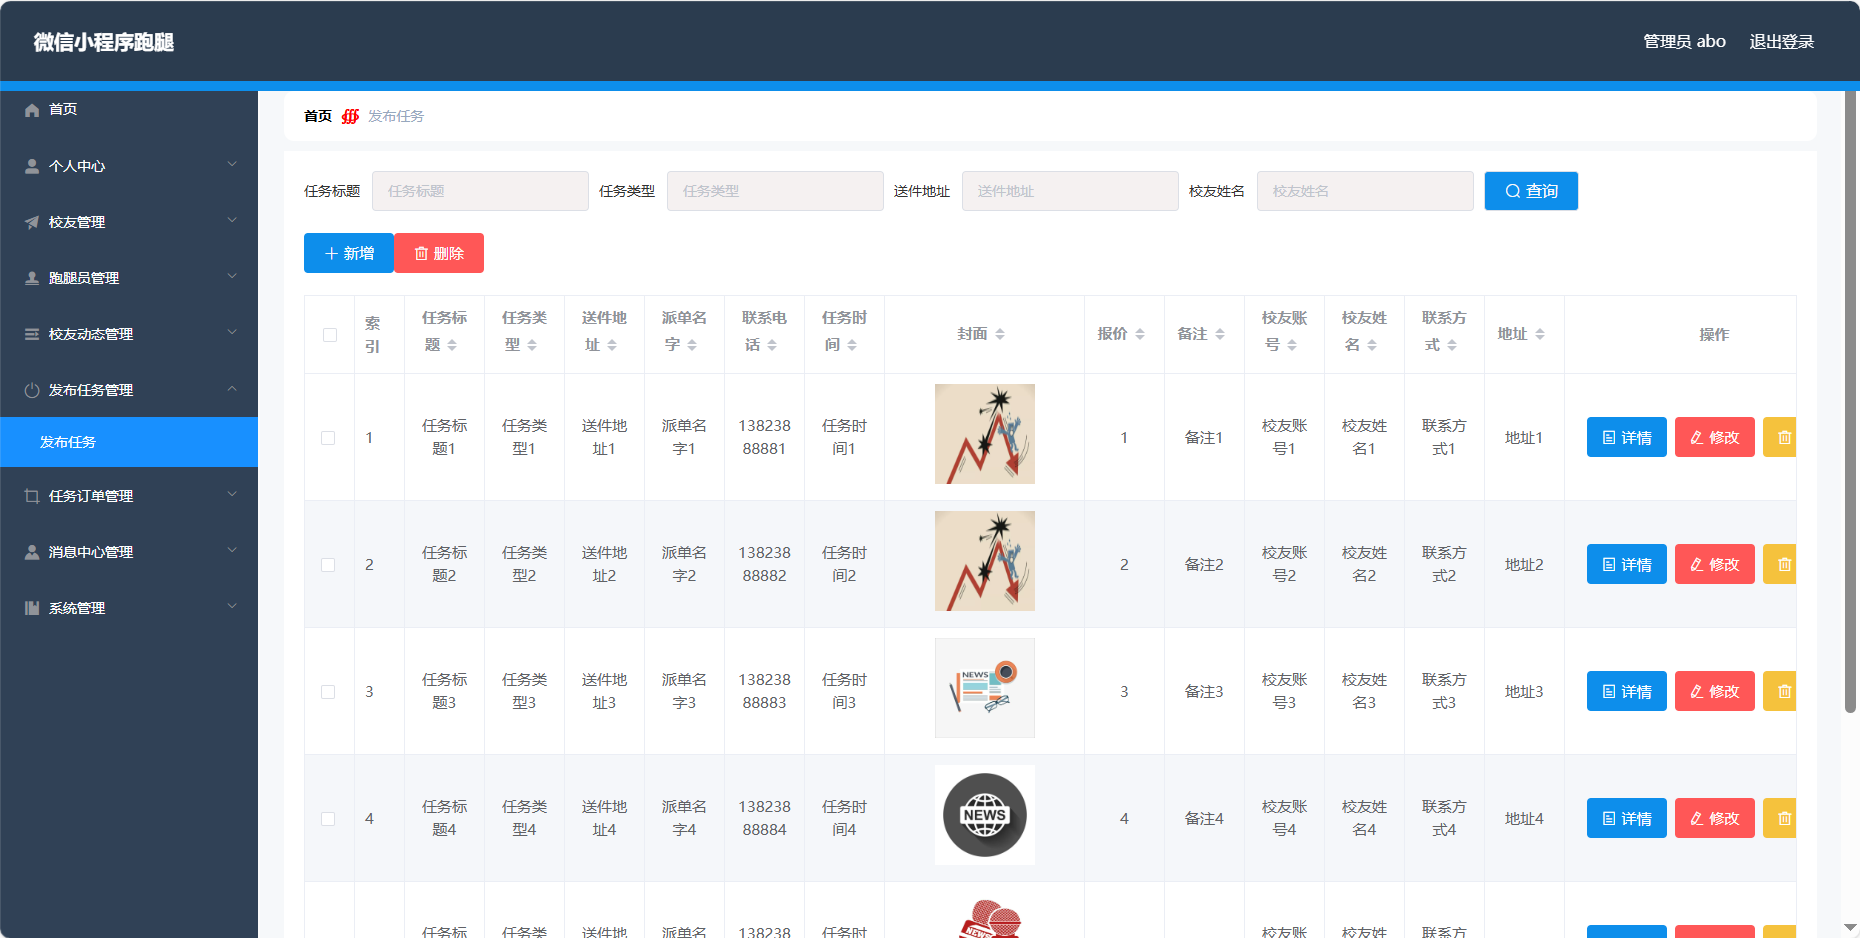Expand the 校友动态管理 menu chevron
Image resolution: width=1860 pixels, height=938 pixels.
point(232,332)
